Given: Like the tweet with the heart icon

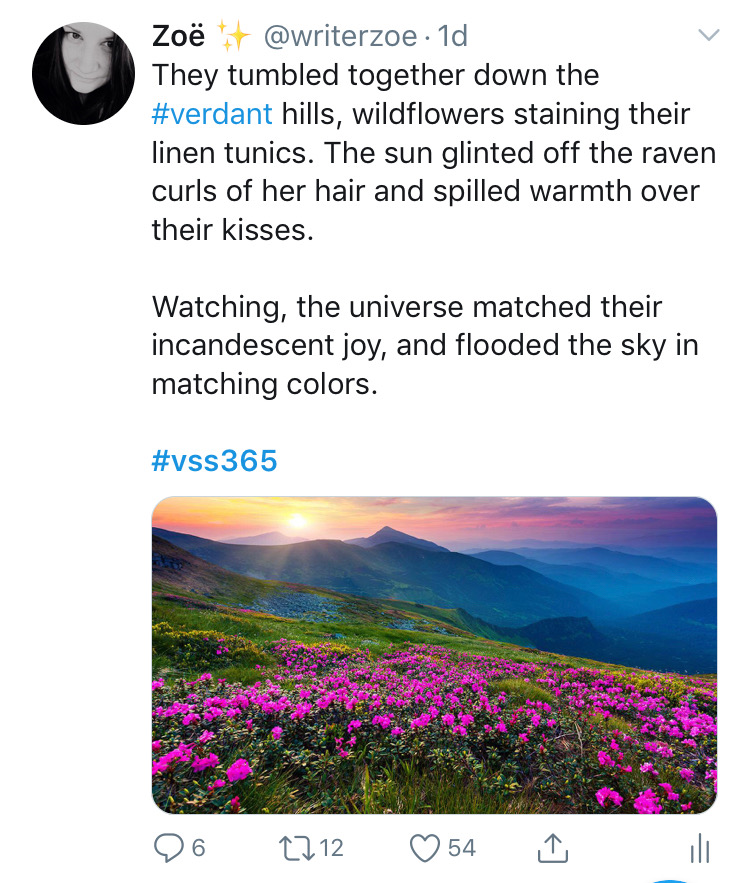Looking at the screenshot, I should click(425, 848).
